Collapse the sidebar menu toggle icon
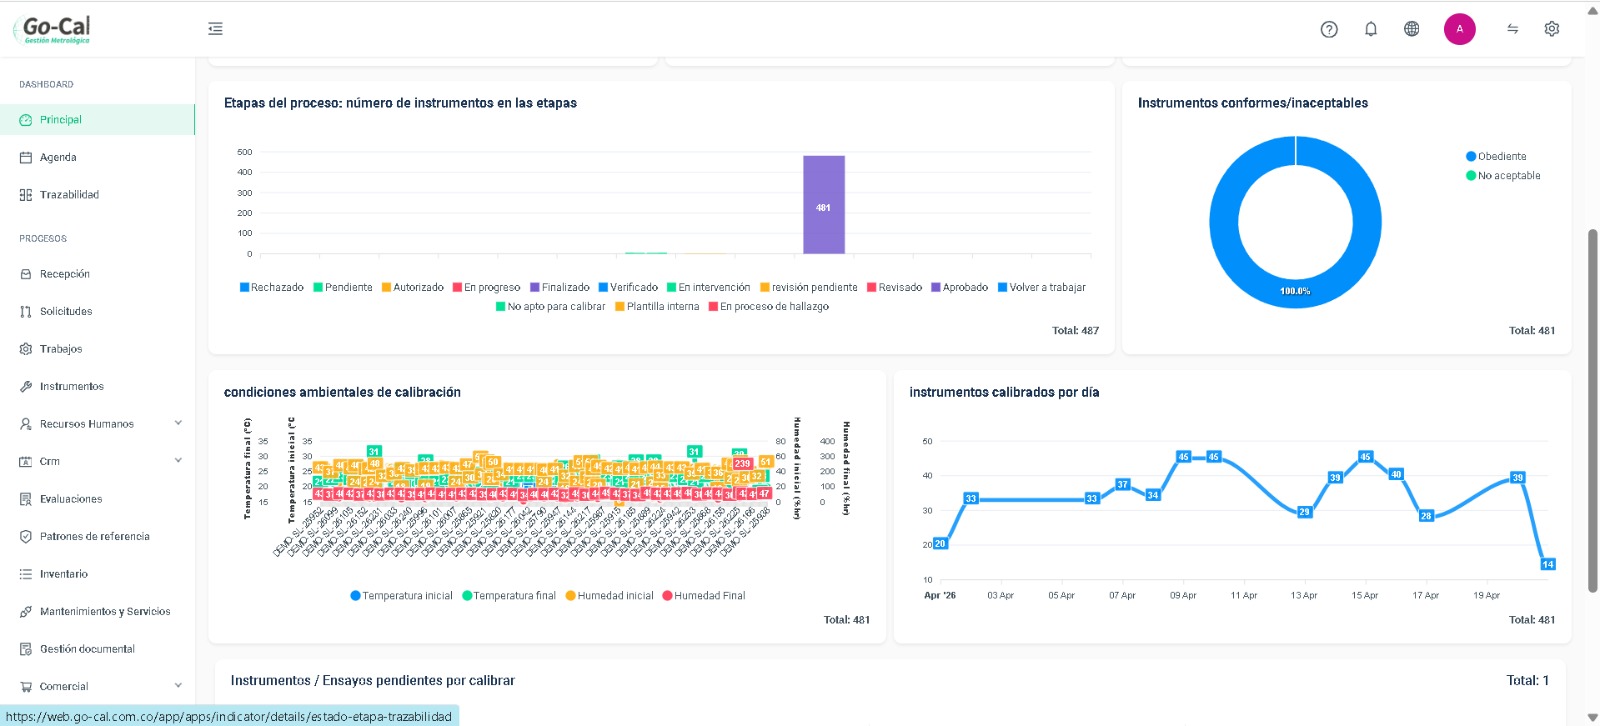The height and width of the screenshot is (726, 1600). click(x=215, y=29)
